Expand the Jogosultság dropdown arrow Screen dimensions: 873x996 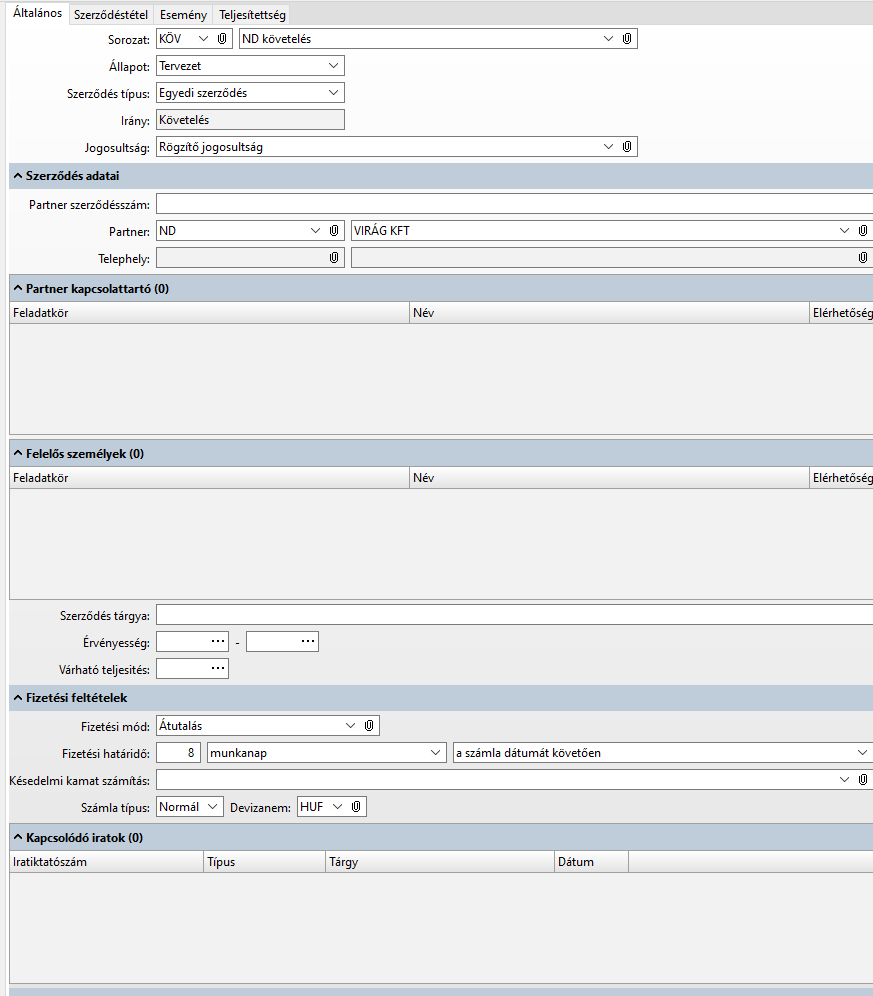608,147
